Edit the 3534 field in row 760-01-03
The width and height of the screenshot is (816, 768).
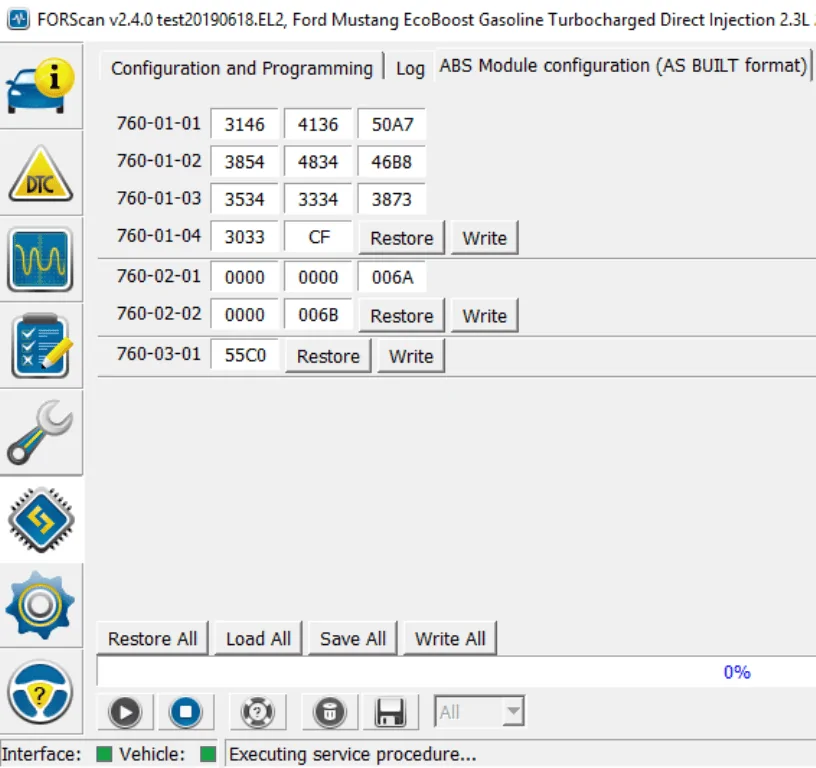click(x=244, y=199)
